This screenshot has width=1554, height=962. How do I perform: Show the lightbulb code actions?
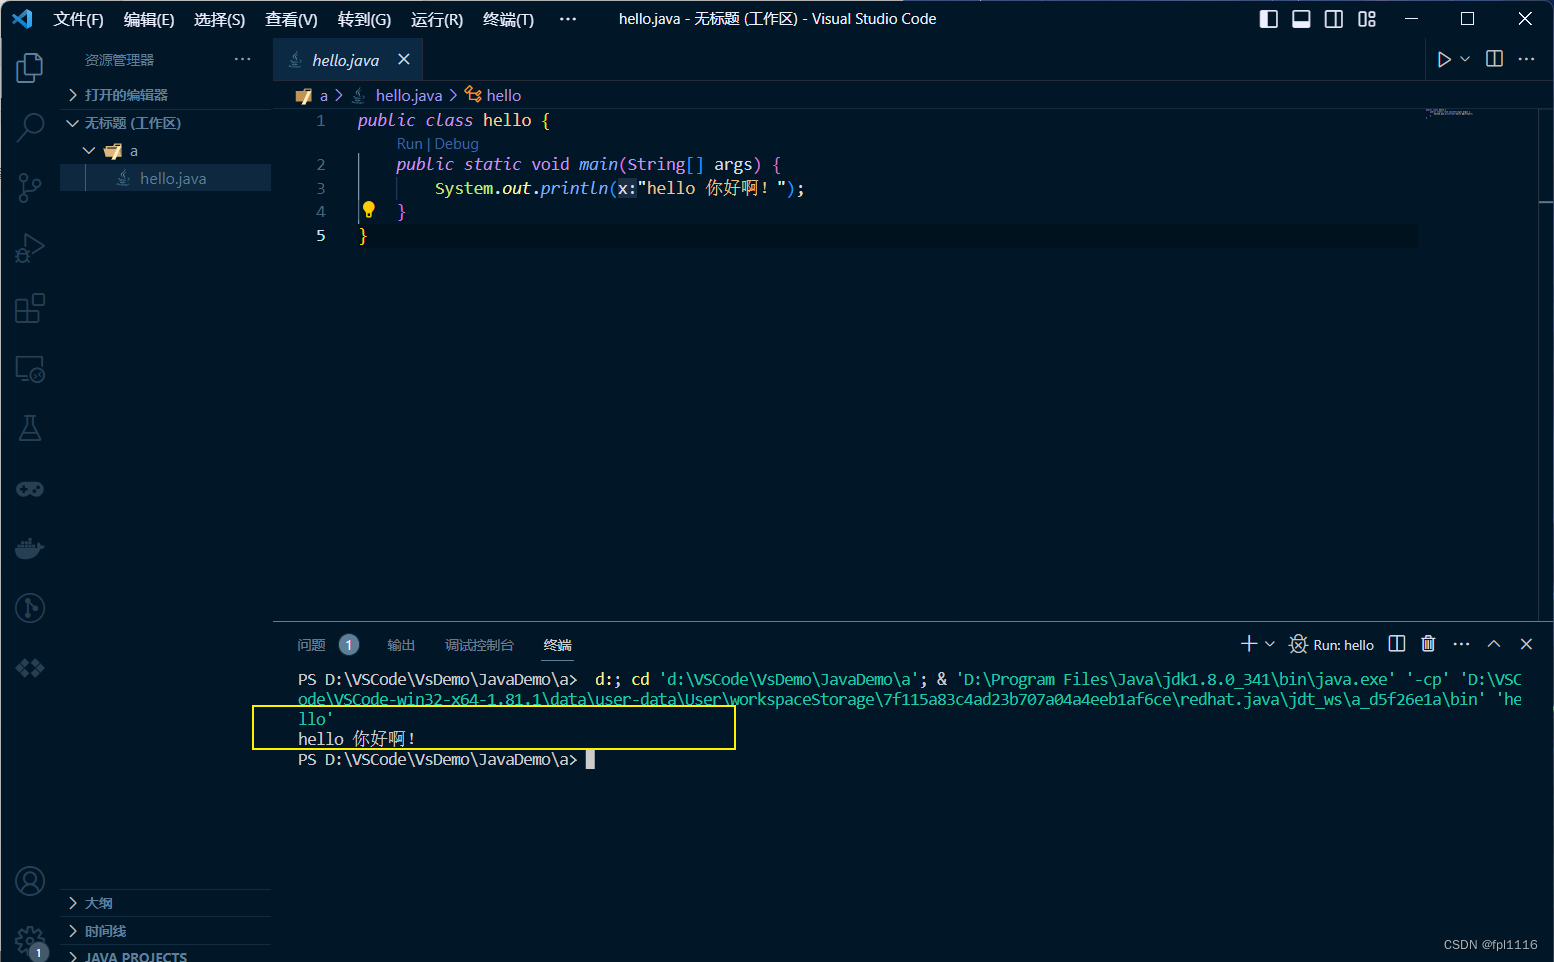click(x=369, y=210)
